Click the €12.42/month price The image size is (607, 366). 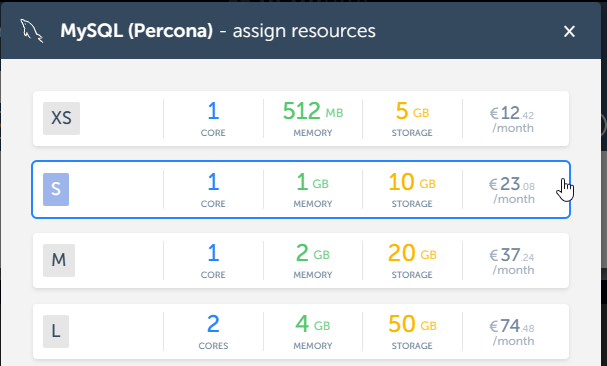click(512, 119)
